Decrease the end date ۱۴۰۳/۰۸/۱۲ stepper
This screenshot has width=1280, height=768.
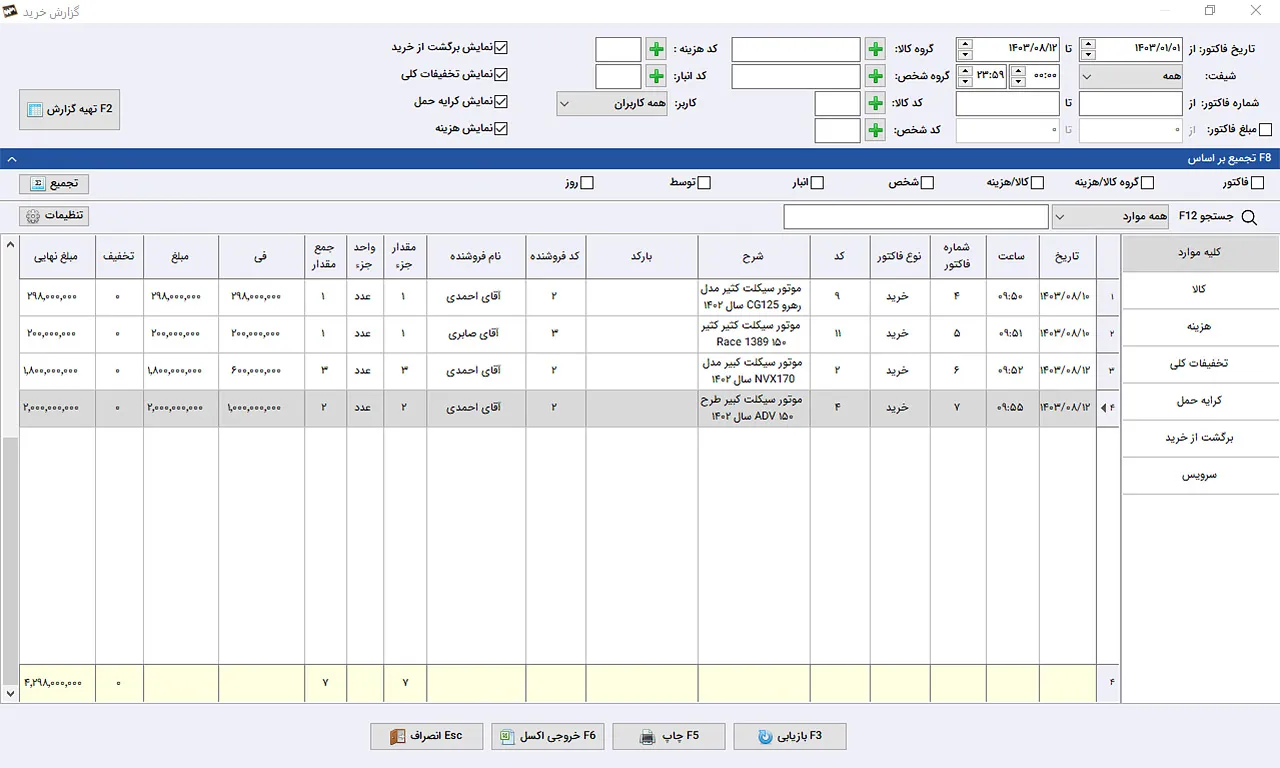pos(965,55)
